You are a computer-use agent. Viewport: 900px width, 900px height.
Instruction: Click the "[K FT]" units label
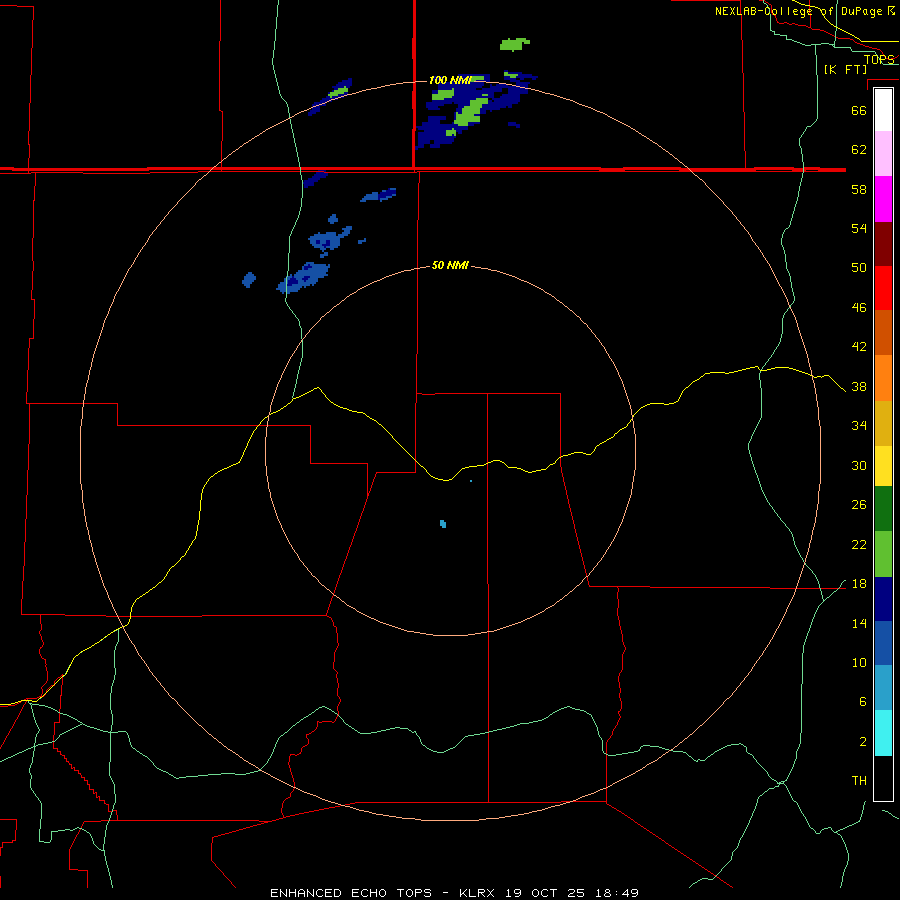click(x=845, y=69)
